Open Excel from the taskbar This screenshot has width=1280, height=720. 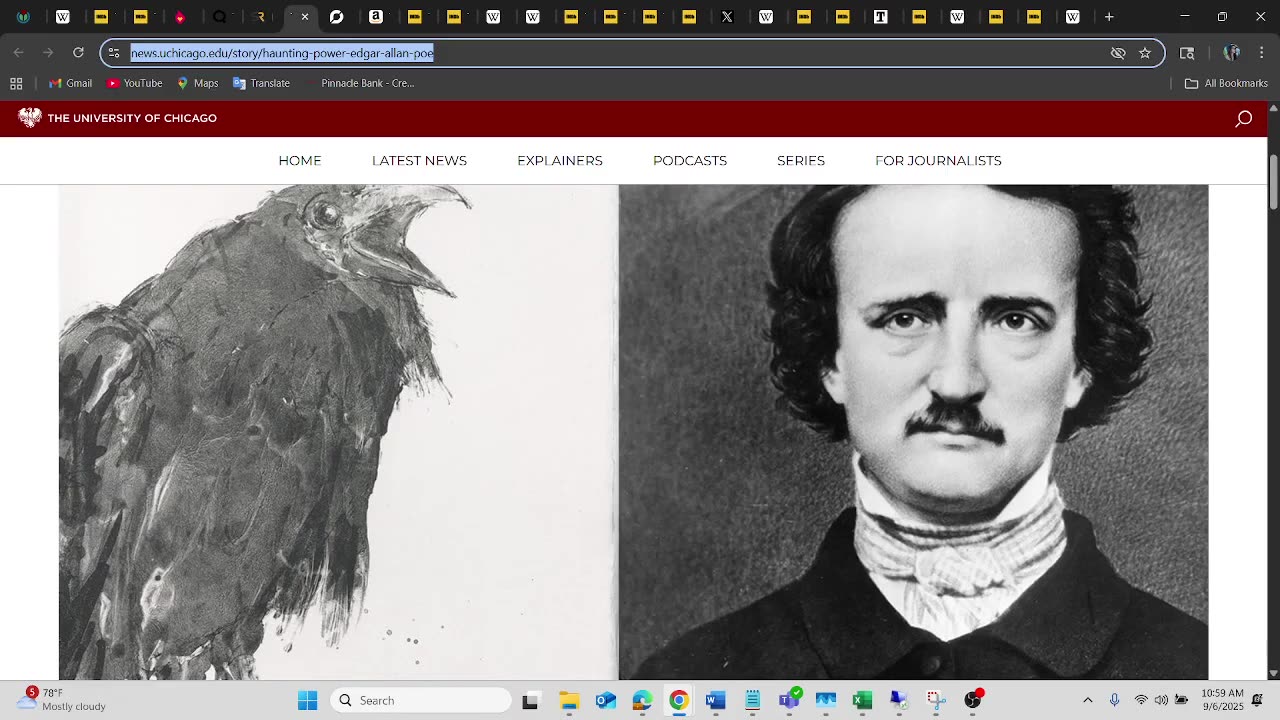click(x=862, y=700)
